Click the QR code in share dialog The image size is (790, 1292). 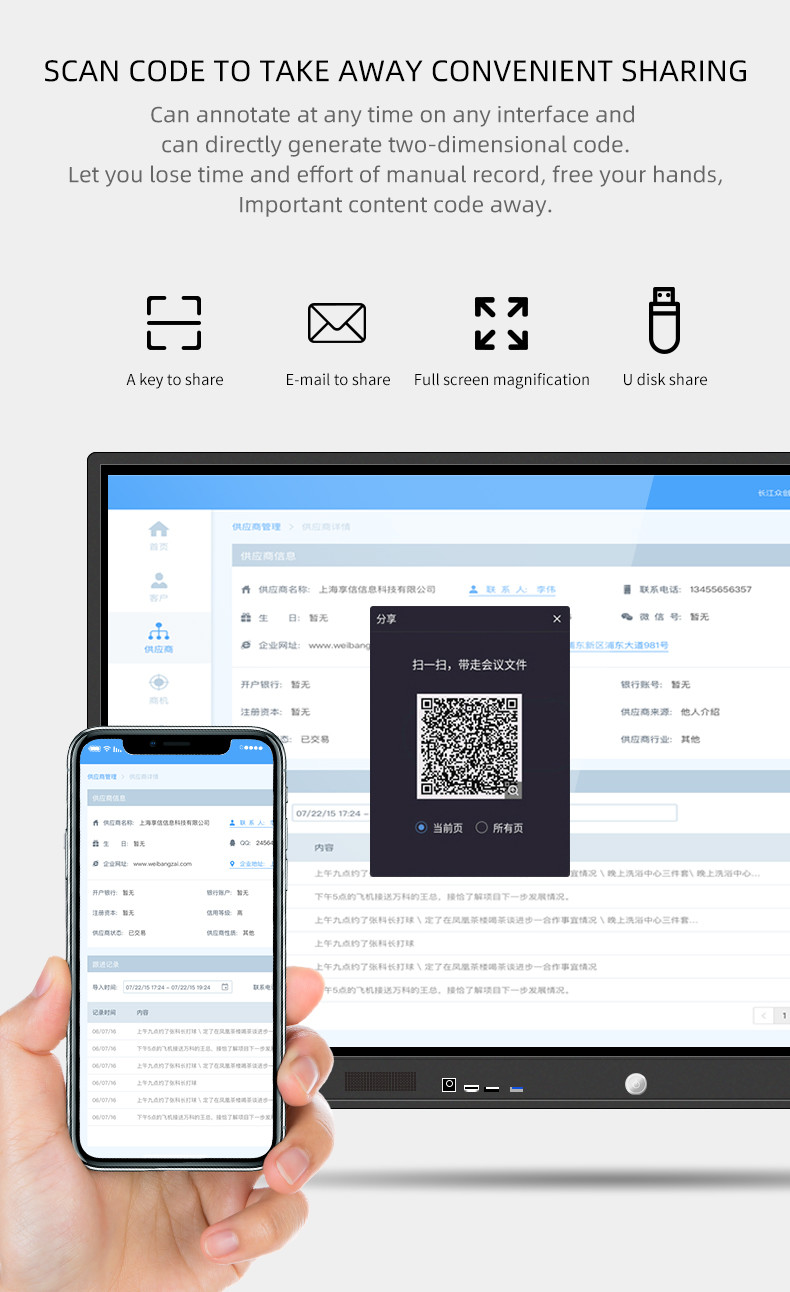(469, 746)
